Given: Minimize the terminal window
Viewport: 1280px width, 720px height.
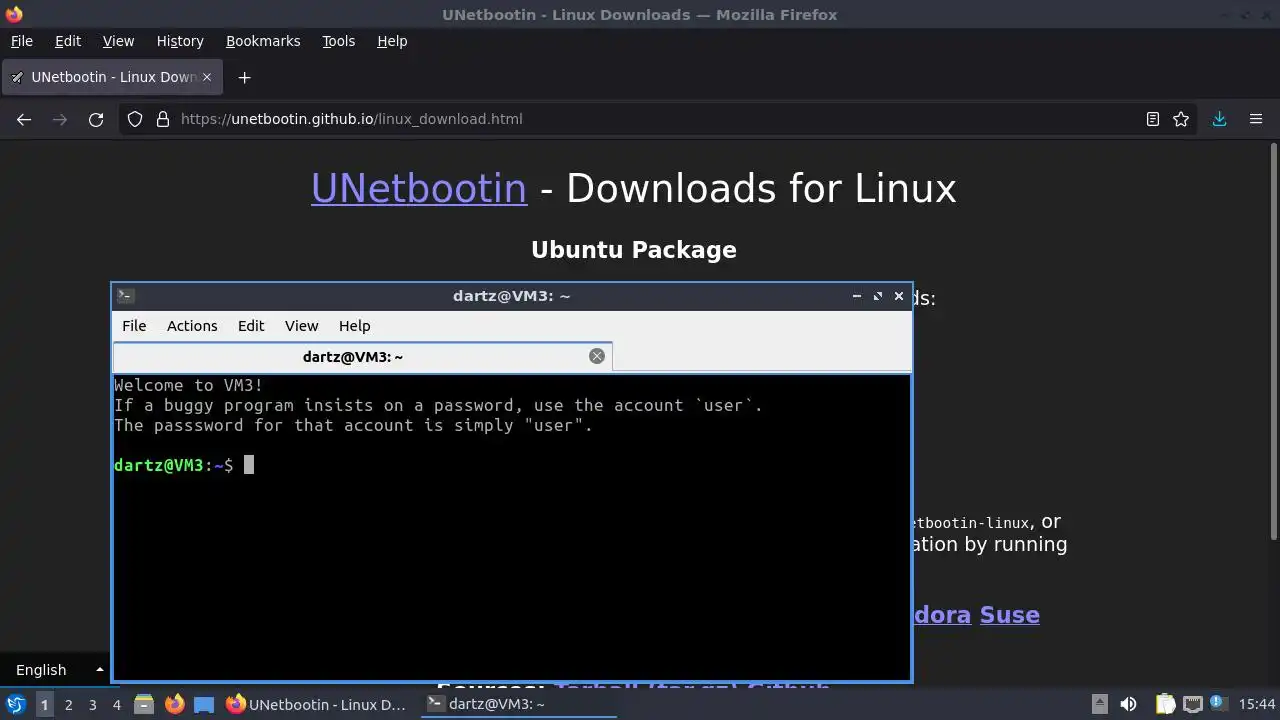Looking at the screenshot, I should coord(857,296).
